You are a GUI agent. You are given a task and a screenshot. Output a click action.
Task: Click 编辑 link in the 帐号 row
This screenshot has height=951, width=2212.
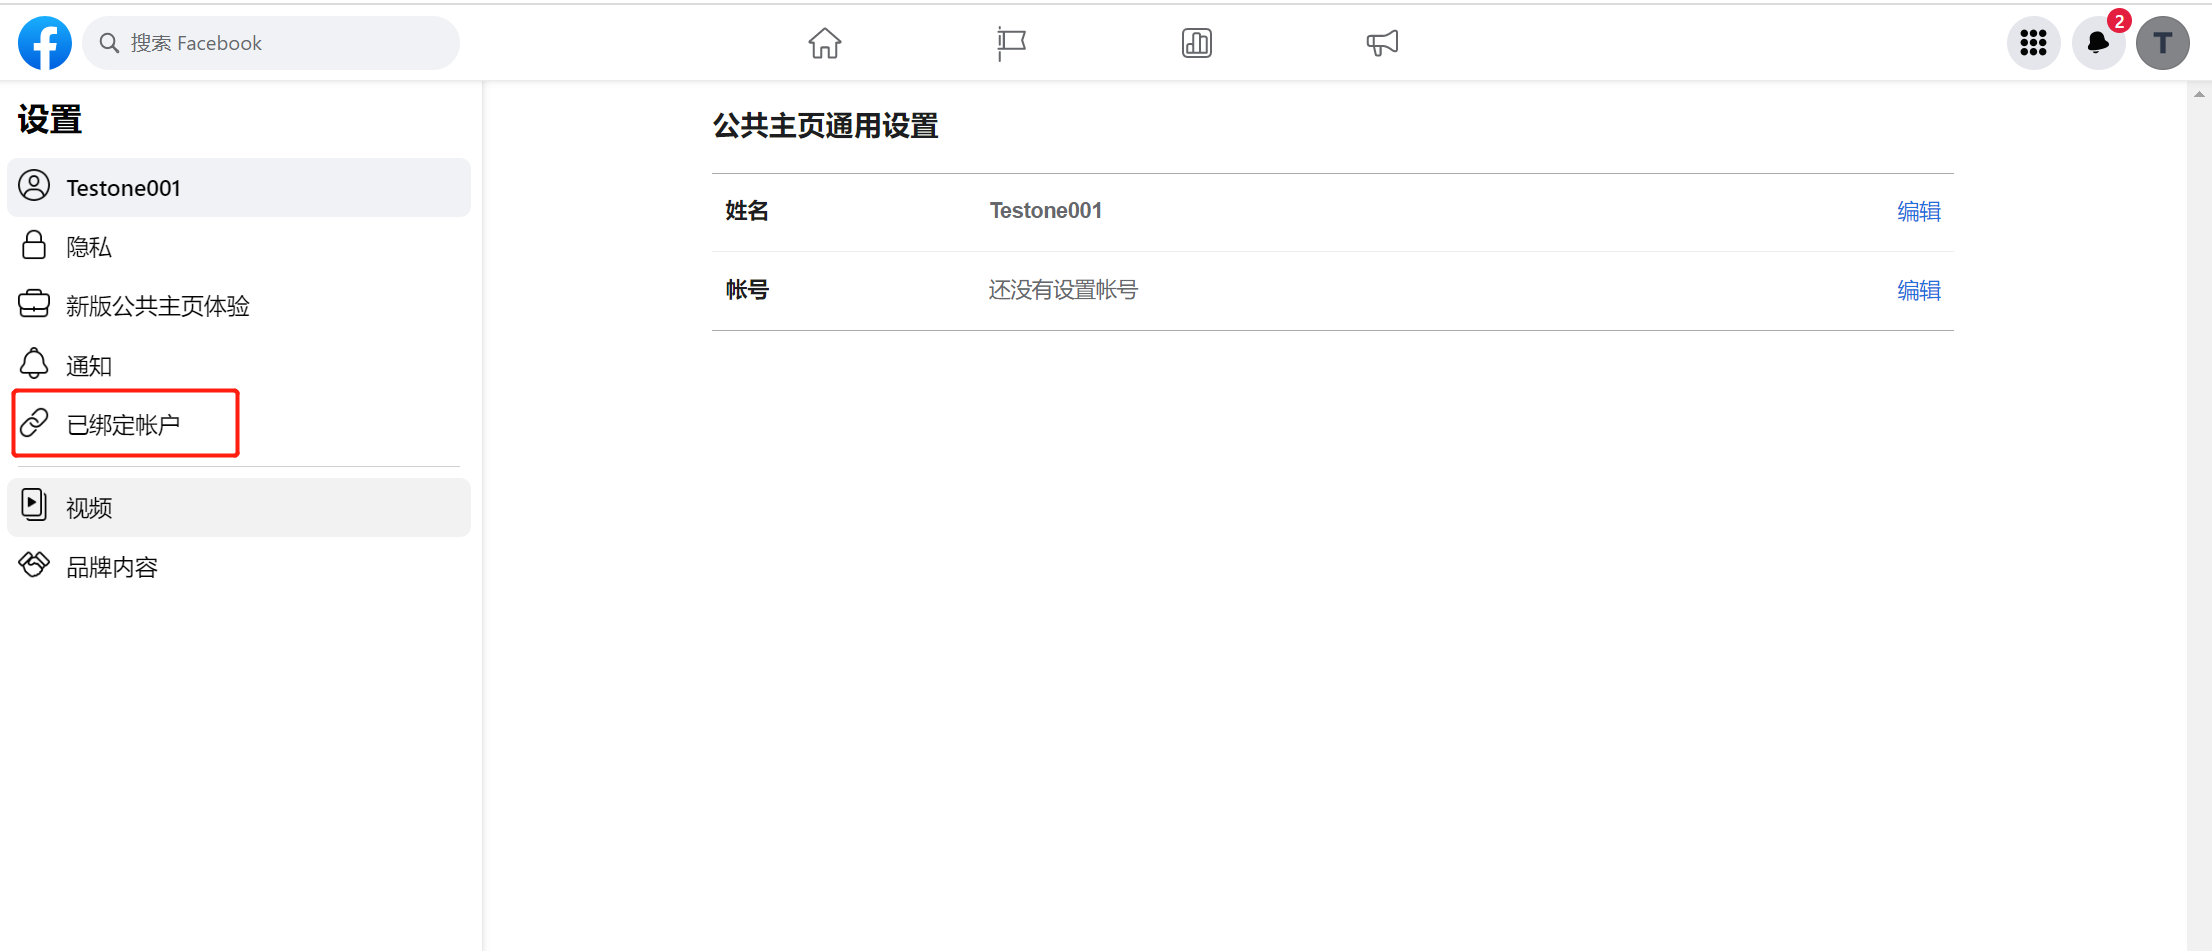click(1919, 290)
